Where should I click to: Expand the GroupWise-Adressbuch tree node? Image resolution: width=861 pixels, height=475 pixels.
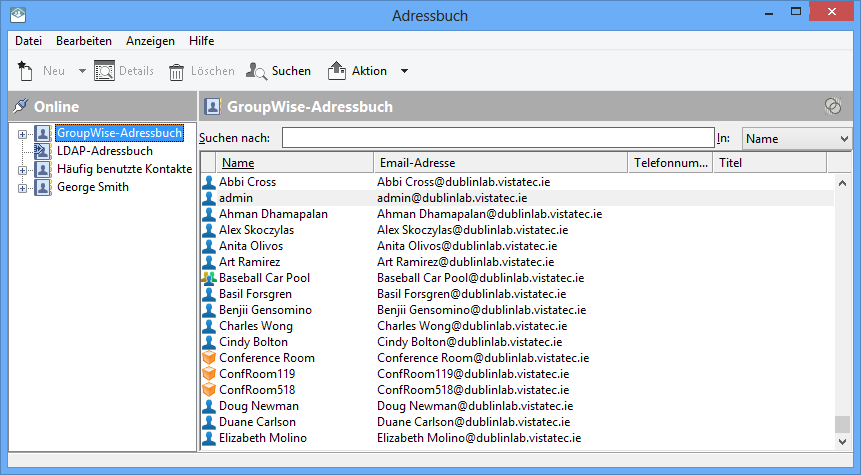pos(22,133)
